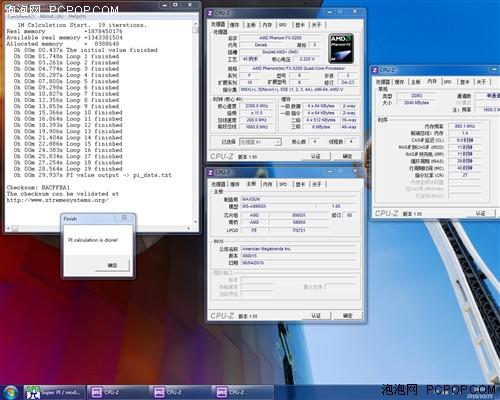Click 认证 button in CPU-Z memory window
This screenshot has height=400, width=500.
click(x=480, y=213)
